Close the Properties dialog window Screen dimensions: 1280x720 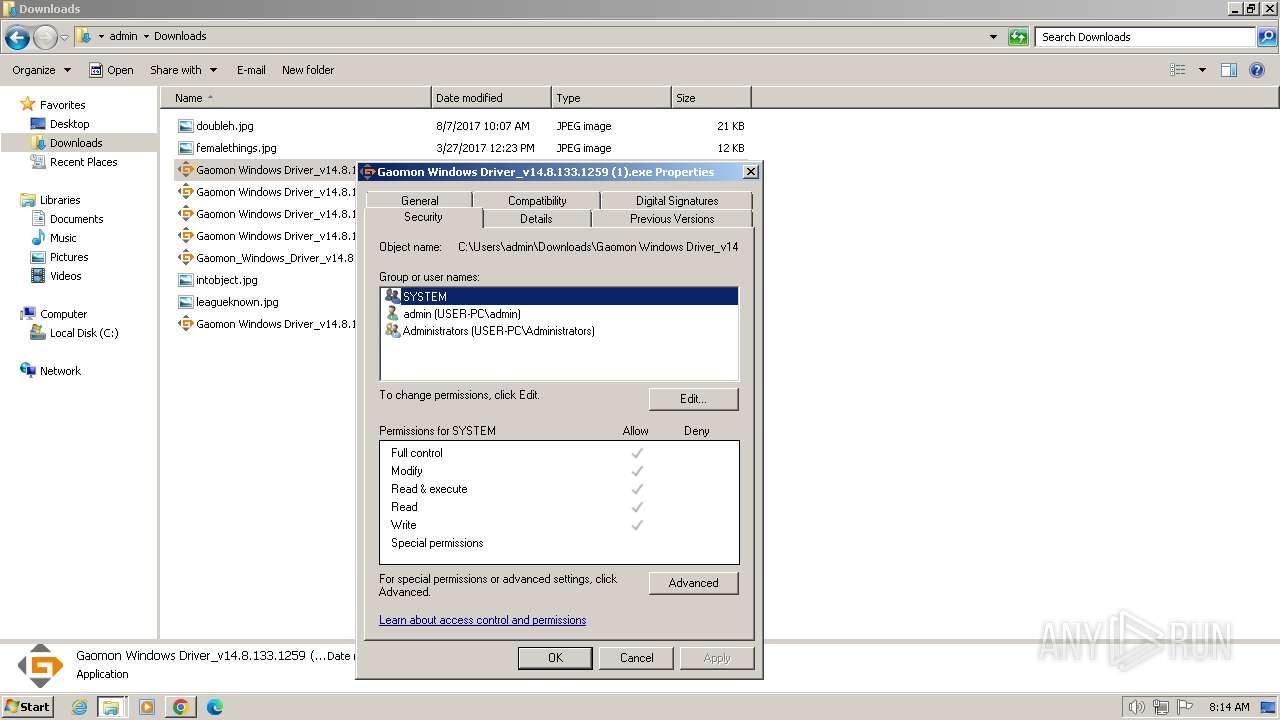[750, 172]
